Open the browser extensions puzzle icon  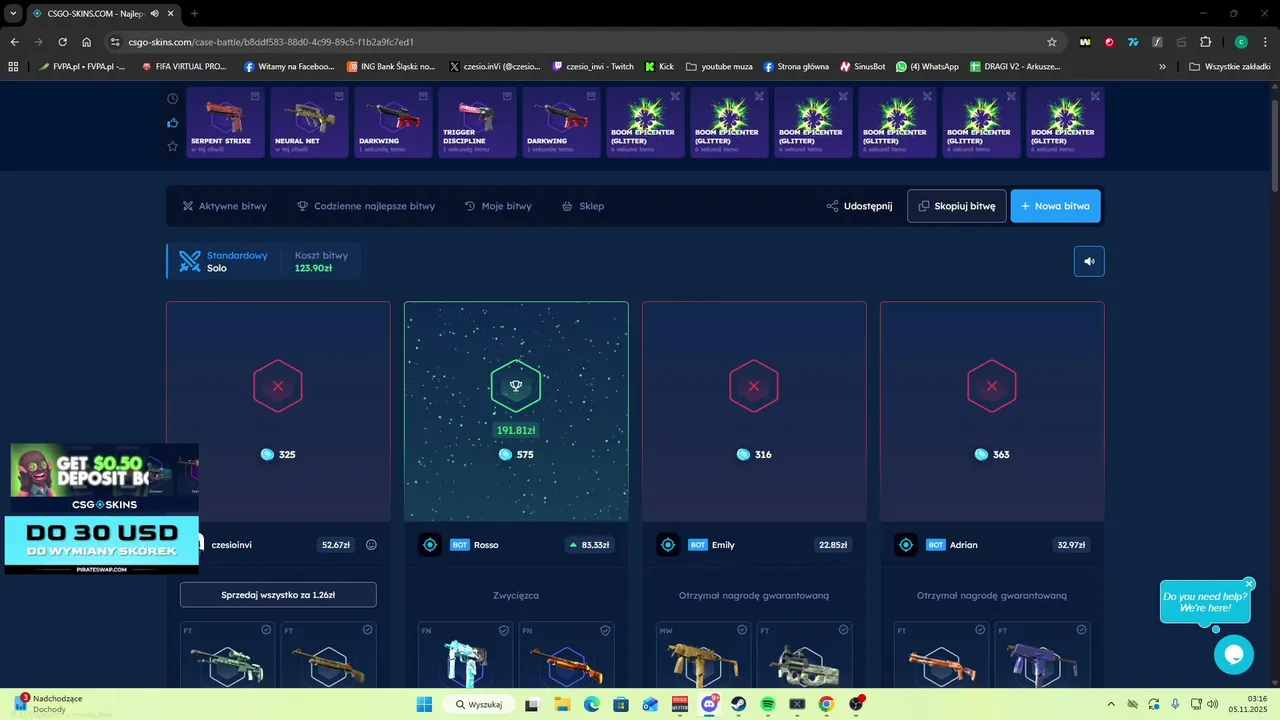pyautogui.click(x=1205, y=42)
